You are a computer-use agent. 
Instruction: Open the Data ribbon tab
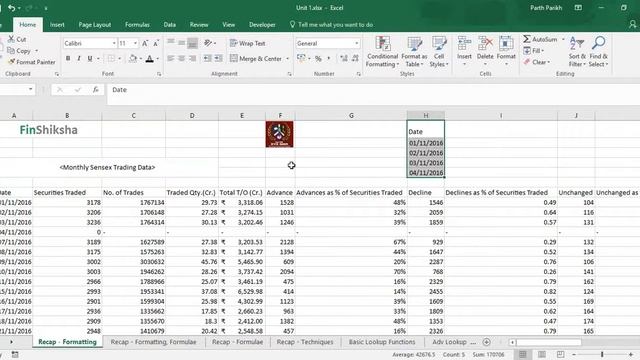tap(169, 24)
